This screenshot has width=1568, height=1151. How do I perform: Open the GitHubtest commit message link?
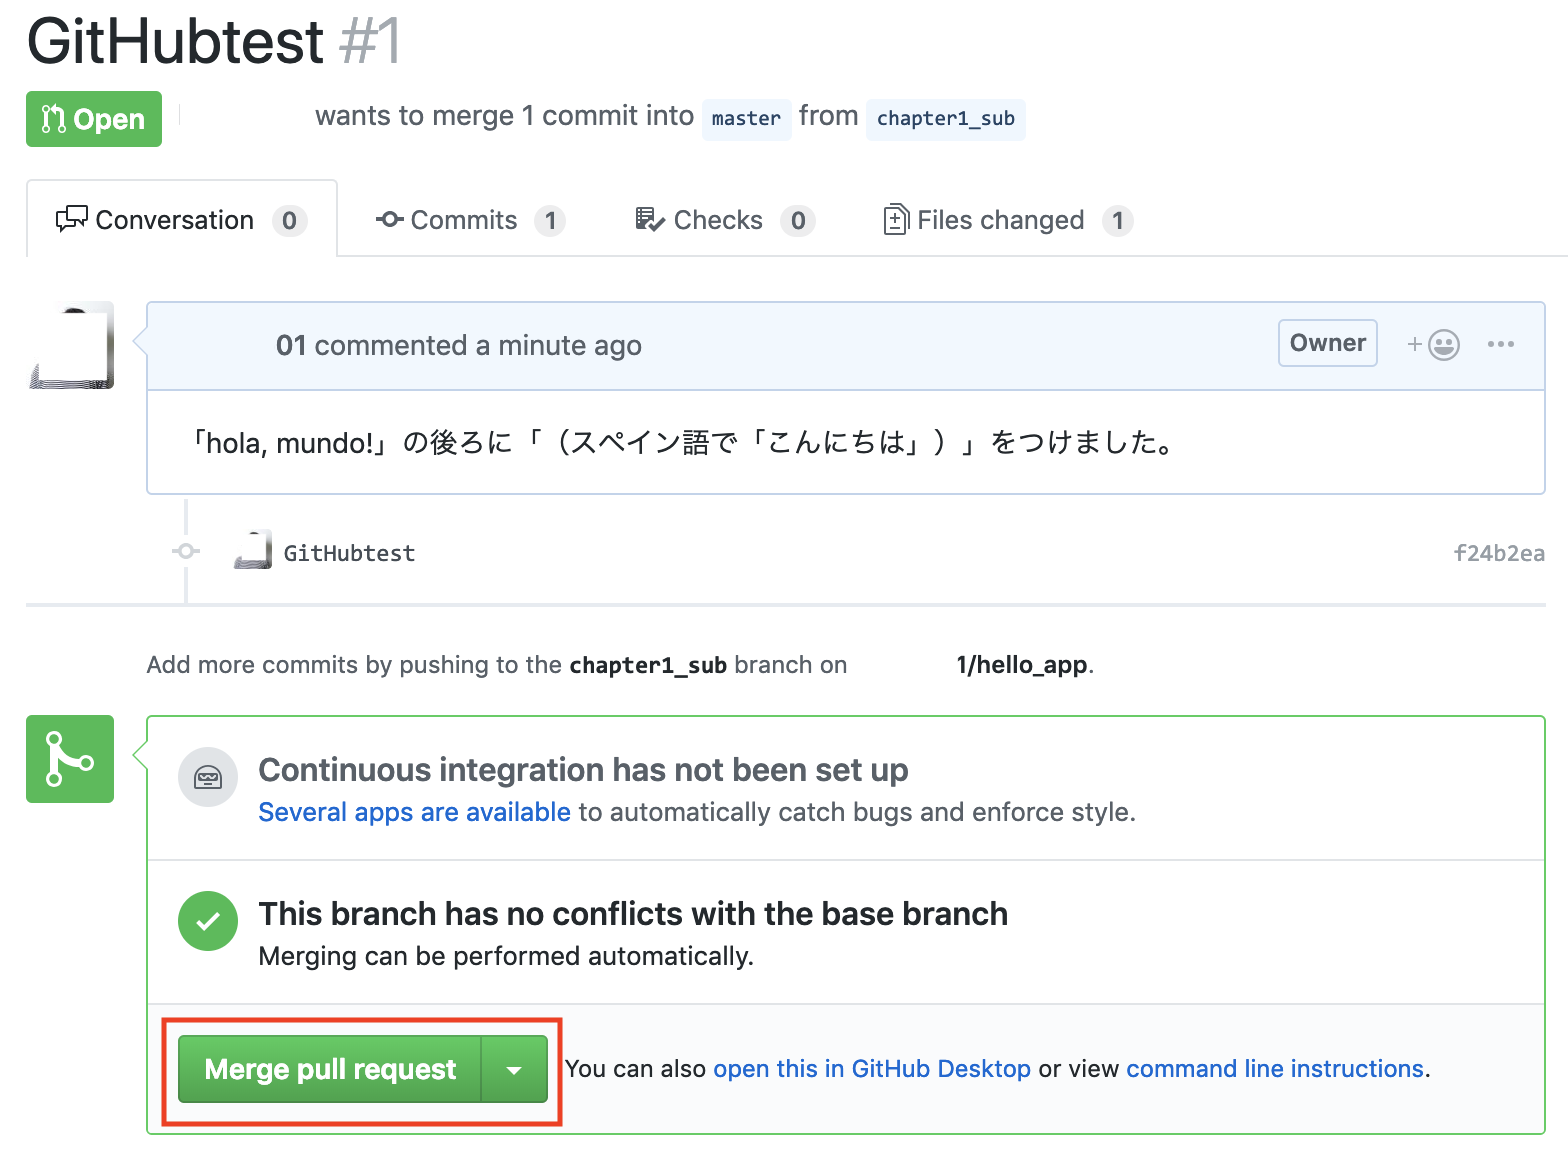[x=349, y=553]
